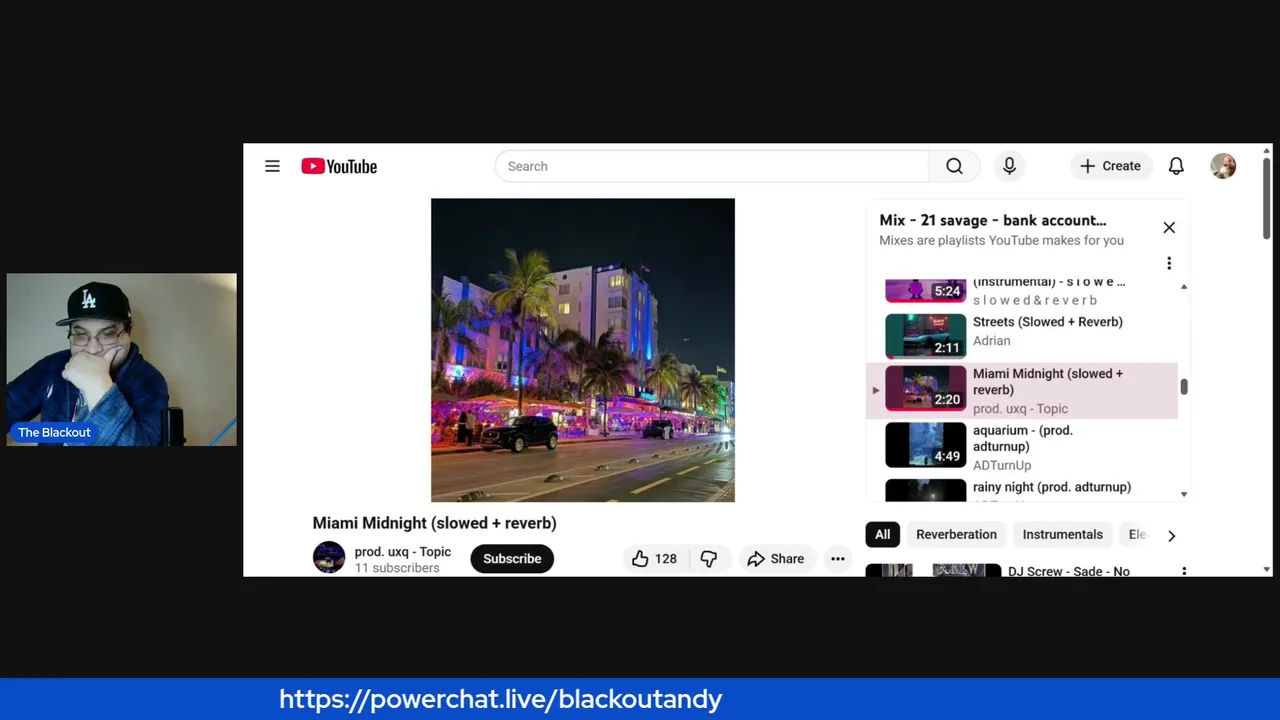1280x720 pixels.
Task: Start voice search with the microphone icon
Action: coord(1009,166)
